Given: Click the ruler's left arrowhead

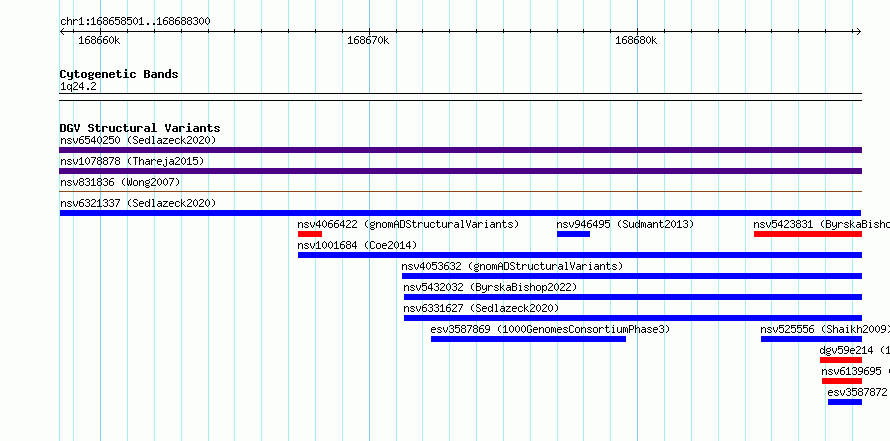Looking at the screenshot, I should click(x=62, y=31).
